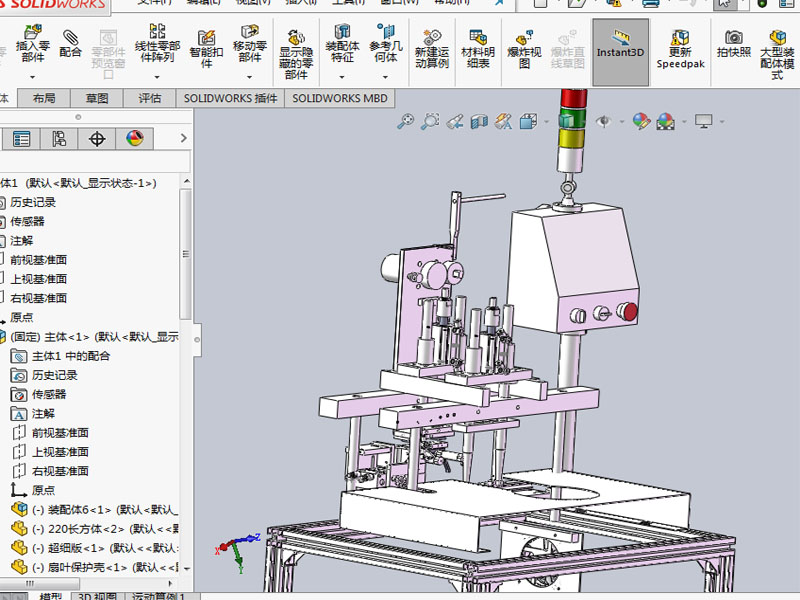Open the Edit Appearance color ball icon

(x=641, y=122)
